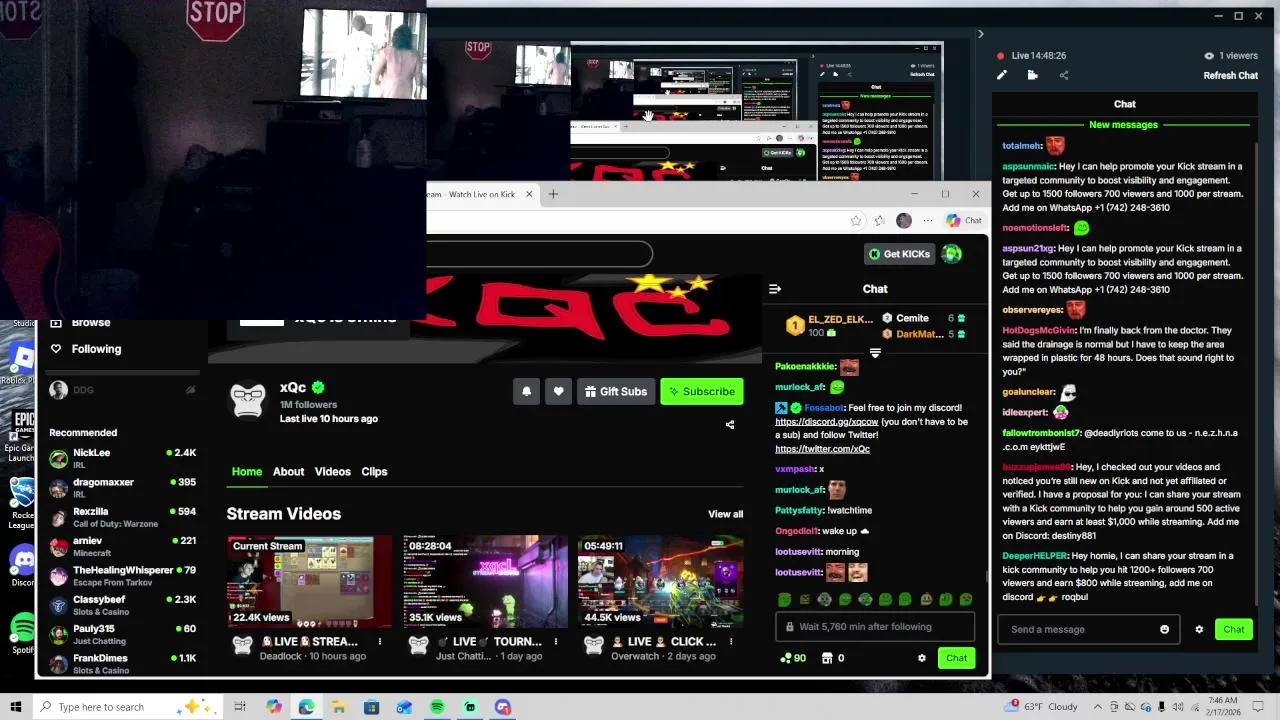Click the Chat button in browser toolbar
The height and width of the screenshot is (720, 1280).
(965, 220)
